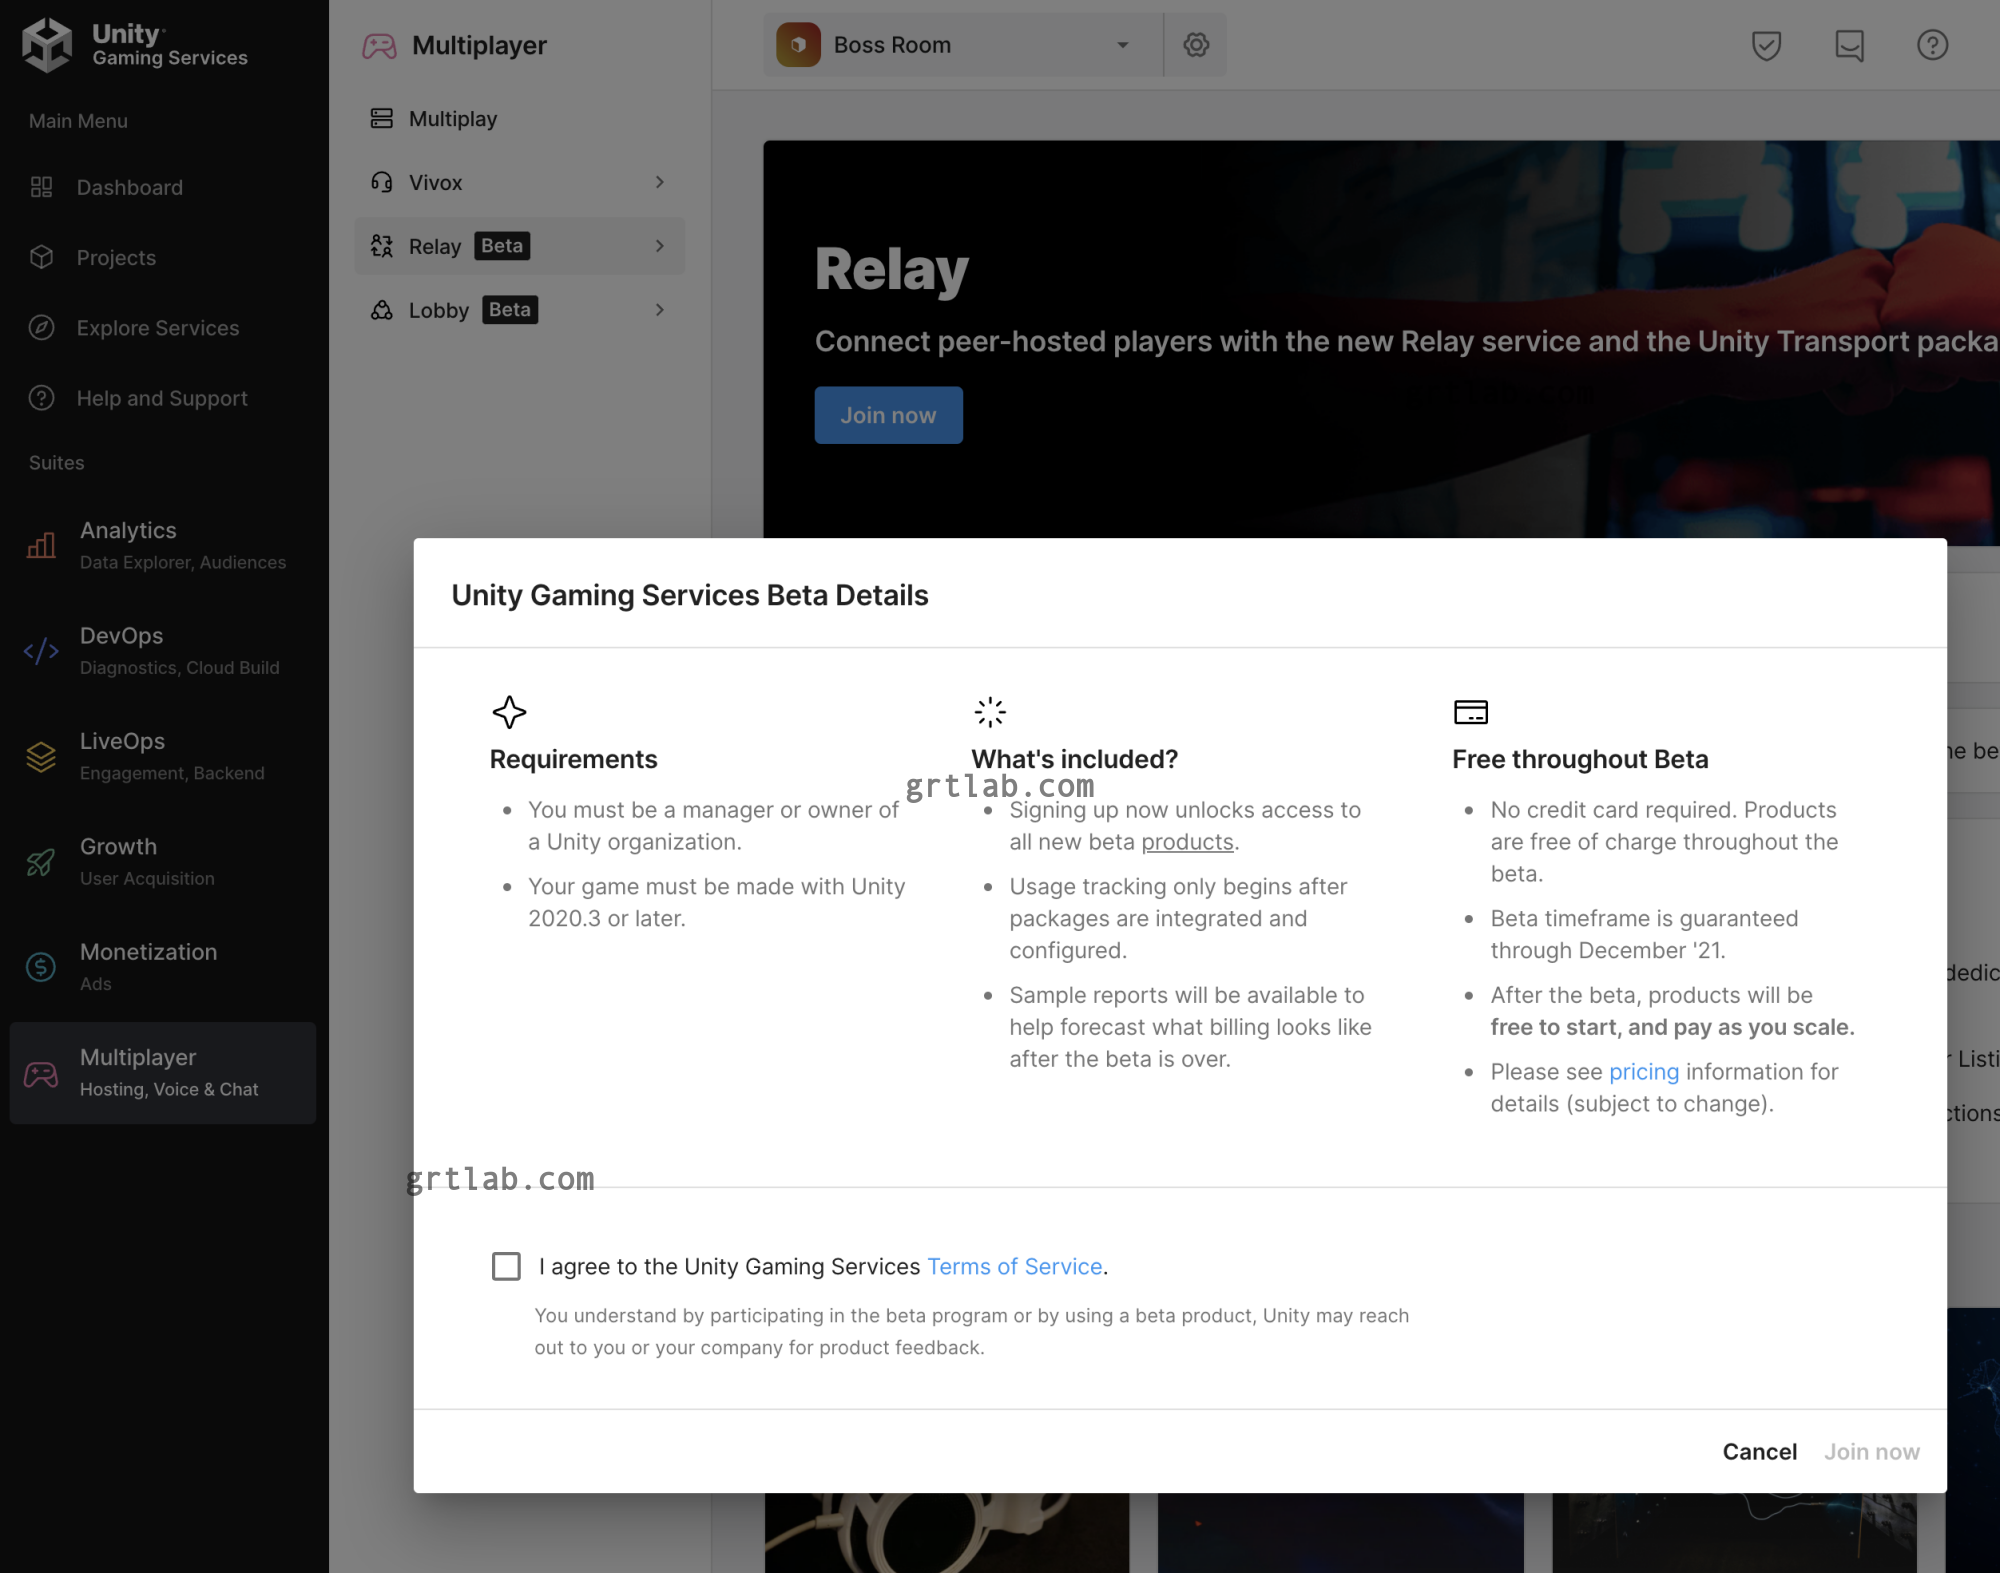Open the project settings gear icon

click(x=1196, y=44)
